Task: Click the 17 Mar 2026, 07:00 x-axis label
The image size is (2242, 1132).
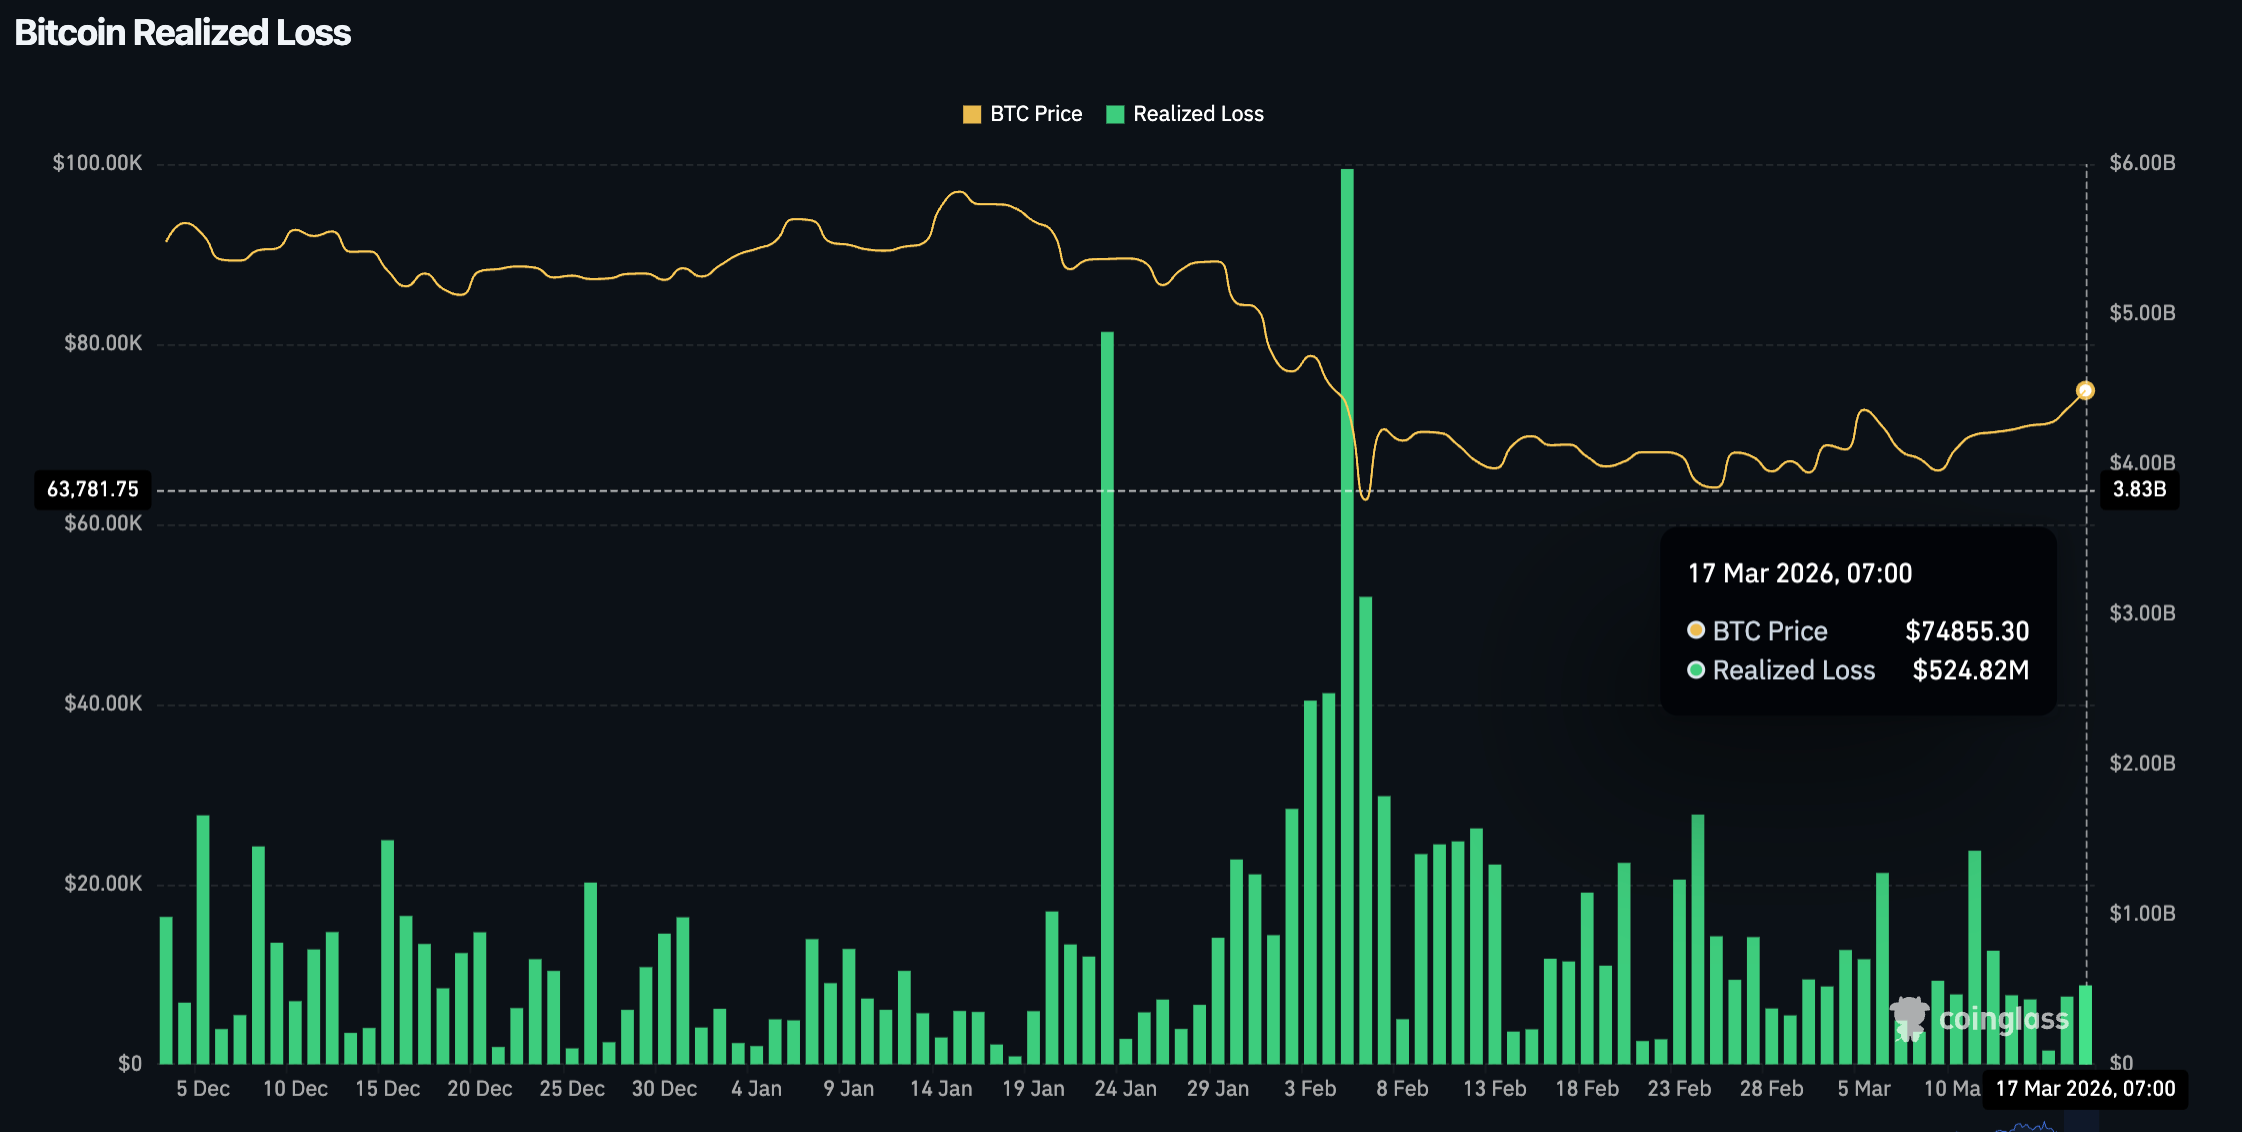Action: click(x=2085, y=1089)
